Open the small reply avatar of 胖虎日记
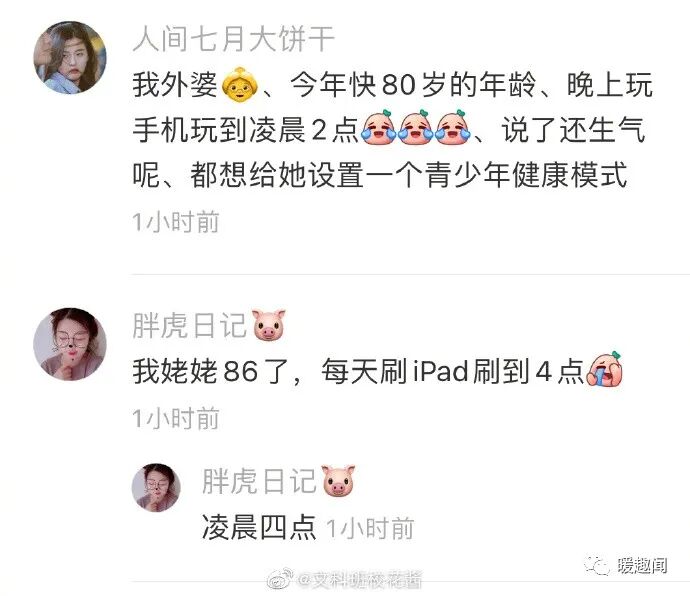Viewport: 690px width, 596px height. [x=156, y=487]
